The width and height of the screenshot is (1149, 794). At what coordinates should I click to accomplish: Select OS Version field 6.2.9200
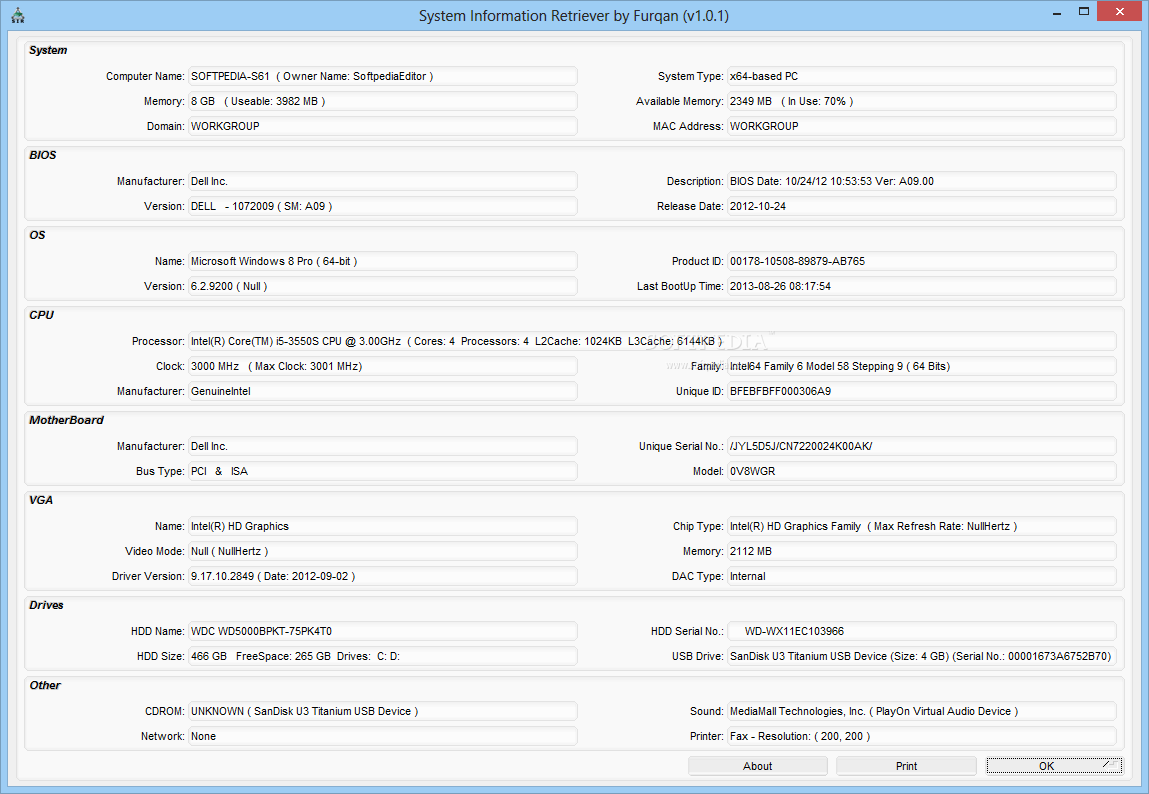tap(383, 286)
